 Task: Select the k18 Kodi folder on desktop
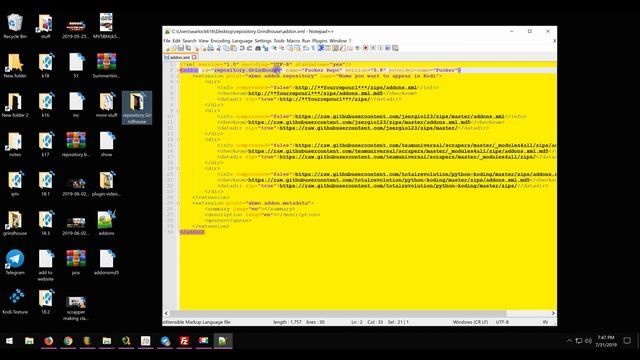[x=45, y=65]
